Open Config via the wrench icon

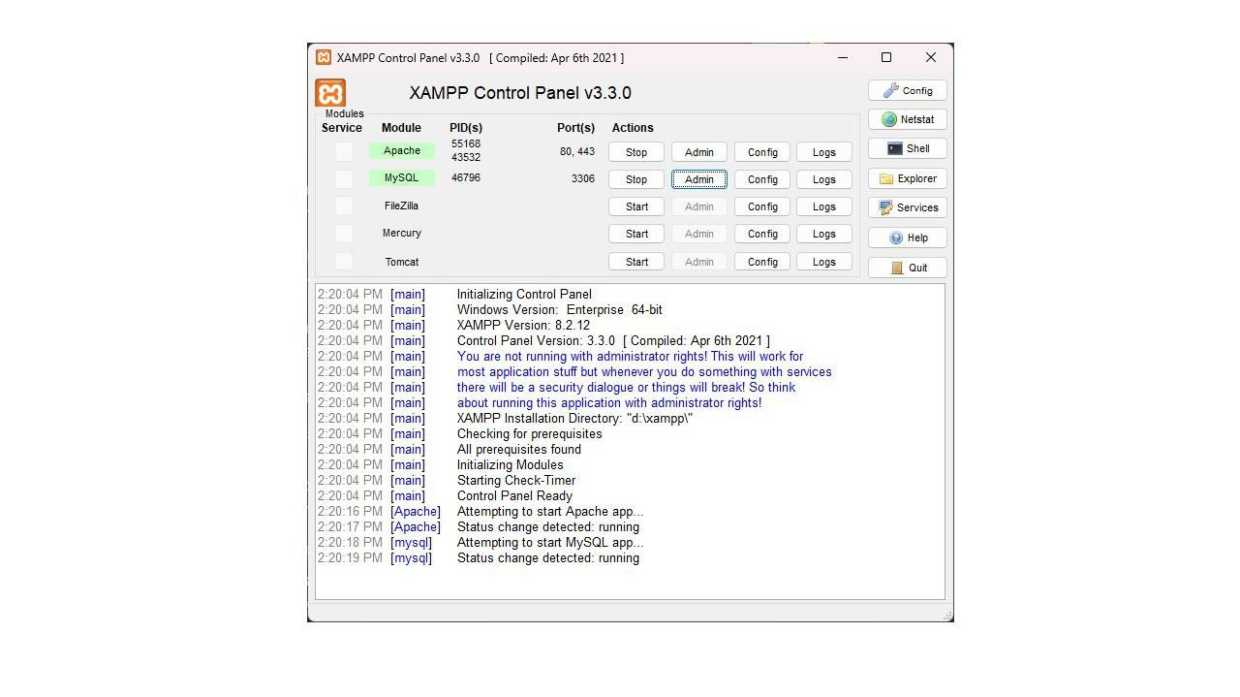point(906,90)
